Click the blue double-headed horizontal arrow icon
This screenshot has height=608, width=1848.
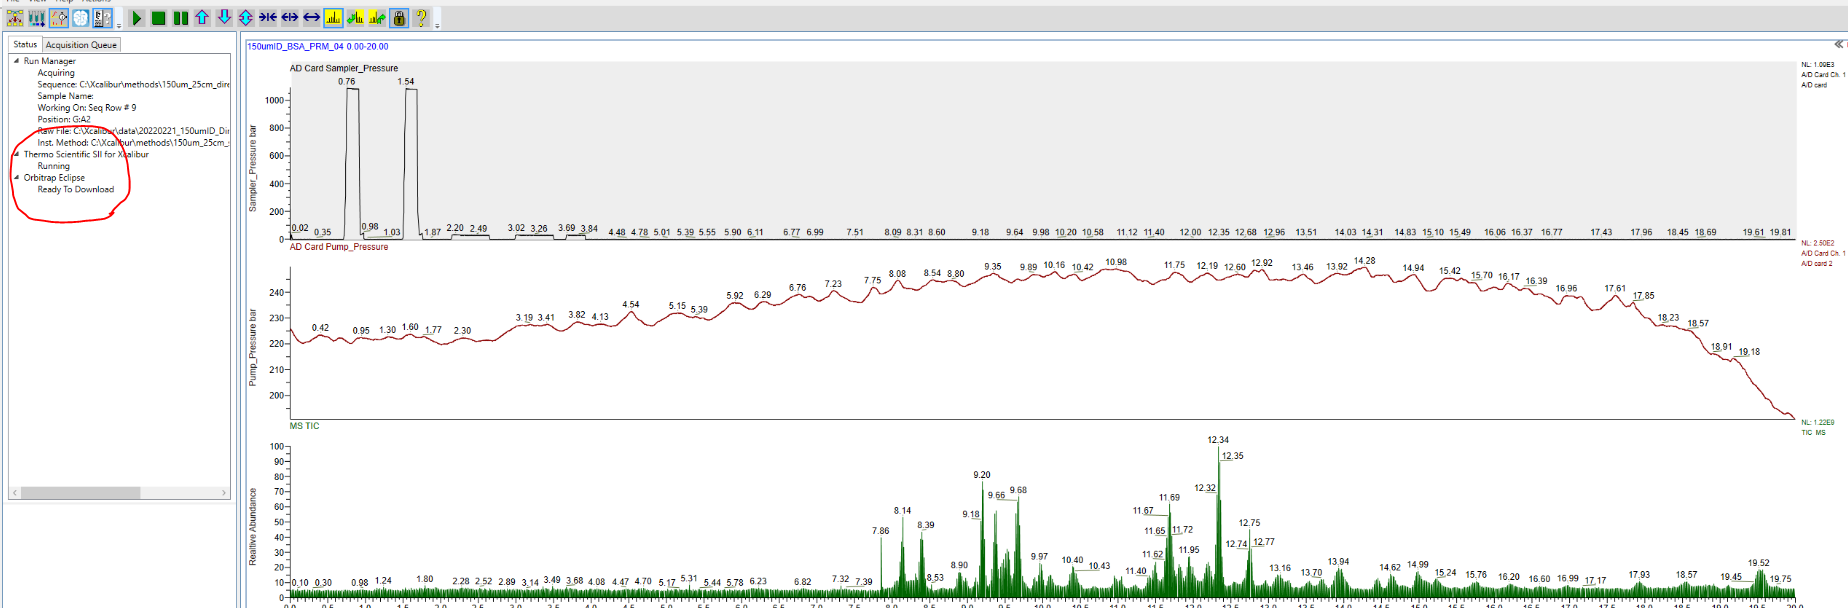(312, 18)
